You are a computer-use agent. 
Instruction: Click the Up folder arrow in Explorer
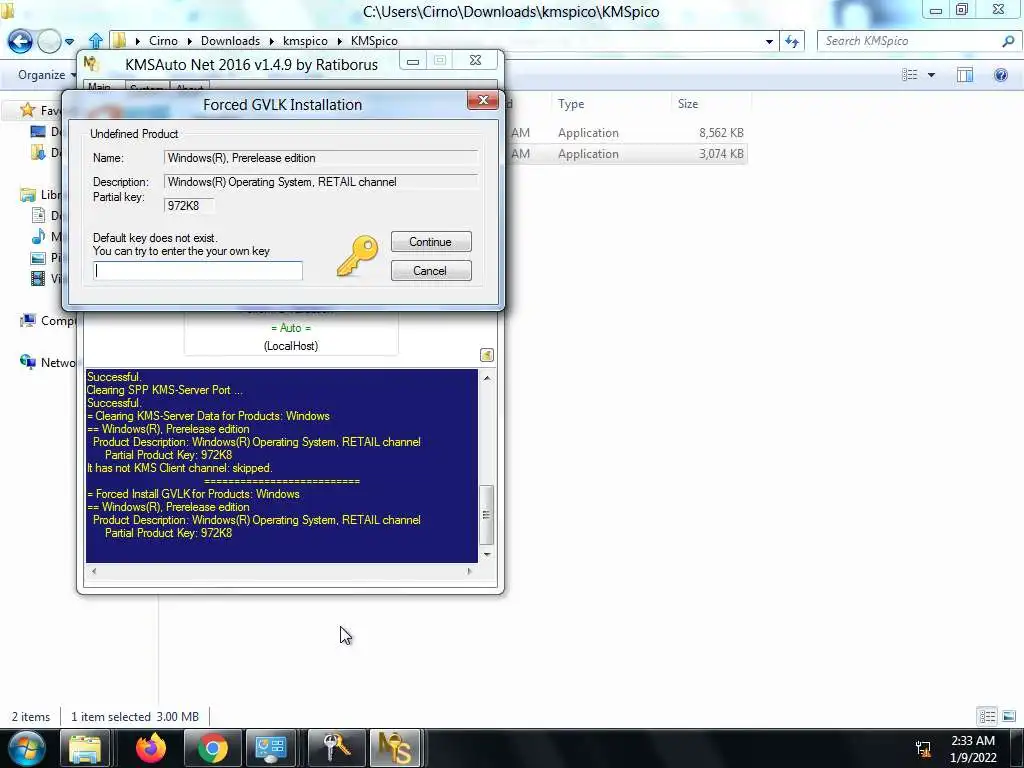pos(95,40)
